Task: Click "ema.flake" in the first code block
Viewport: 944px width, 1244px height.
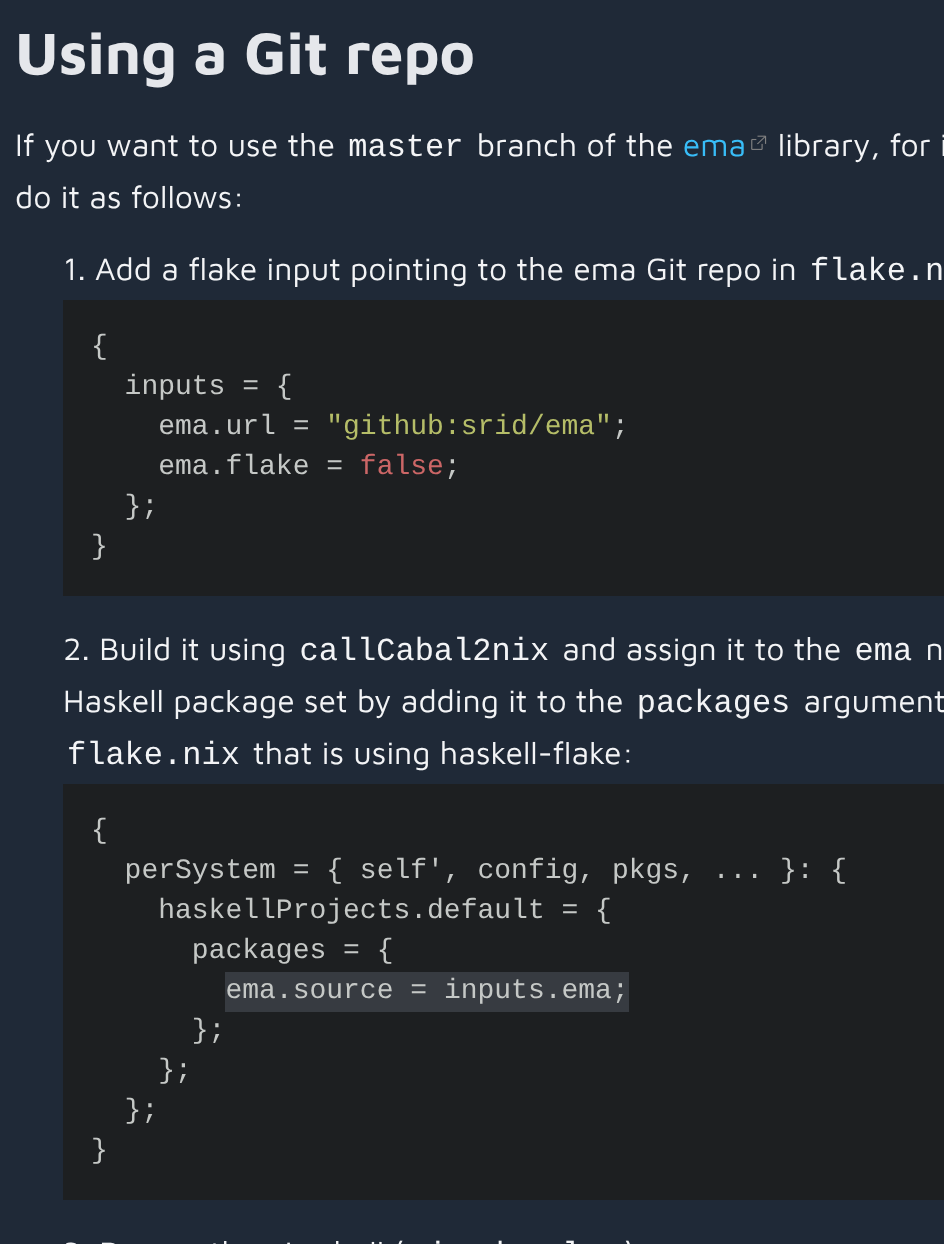Action: (233, 466)
